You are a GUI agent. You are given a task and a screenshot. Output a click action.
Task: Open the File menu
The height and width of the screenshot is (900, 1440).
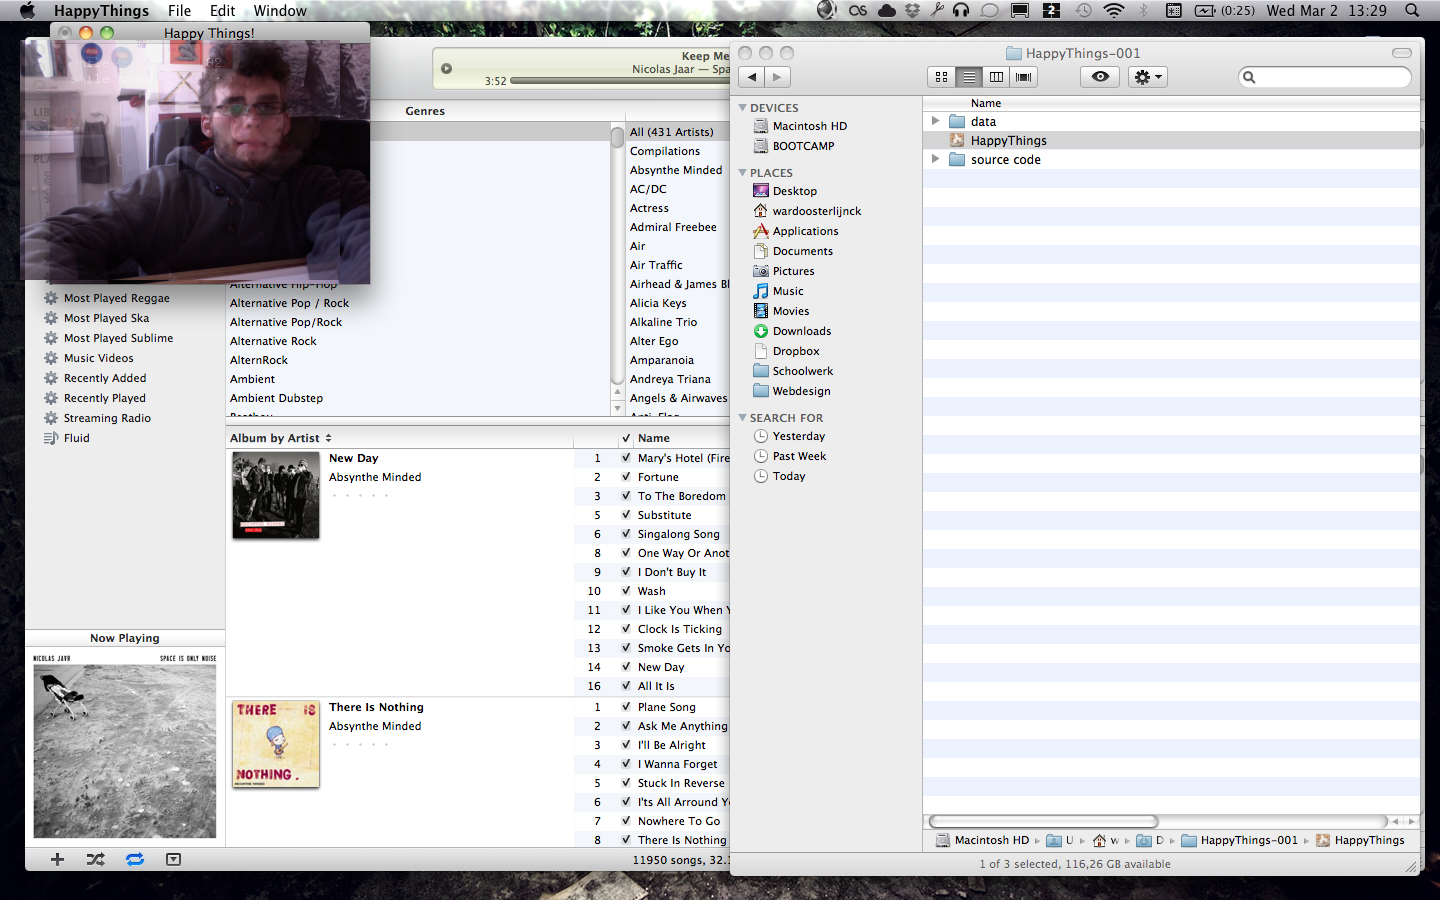[x=179, y=11]
